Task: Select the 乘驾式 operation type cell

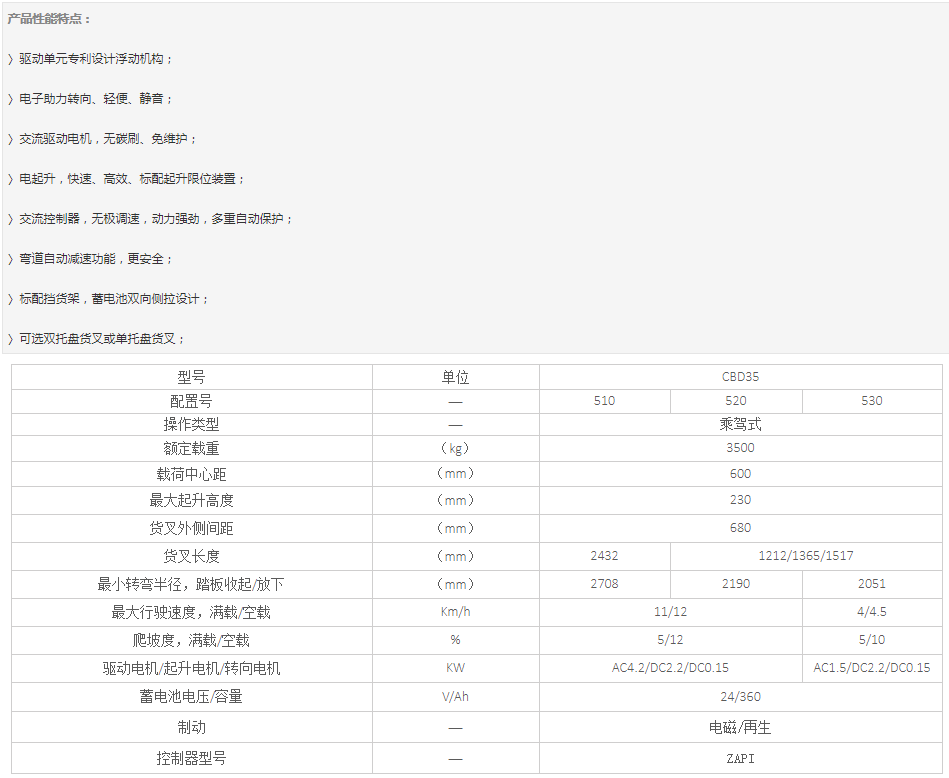Action: (x=738, y=424)
